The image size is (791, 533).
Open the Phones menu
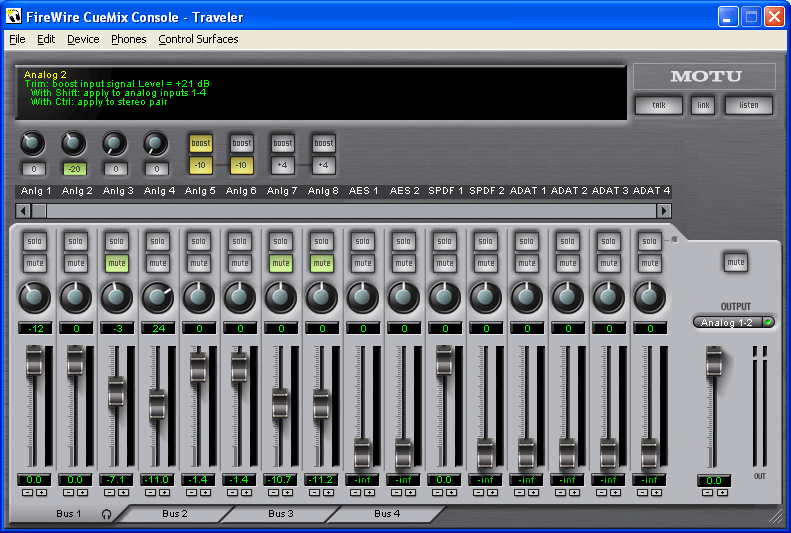click(x=129, y=39)
